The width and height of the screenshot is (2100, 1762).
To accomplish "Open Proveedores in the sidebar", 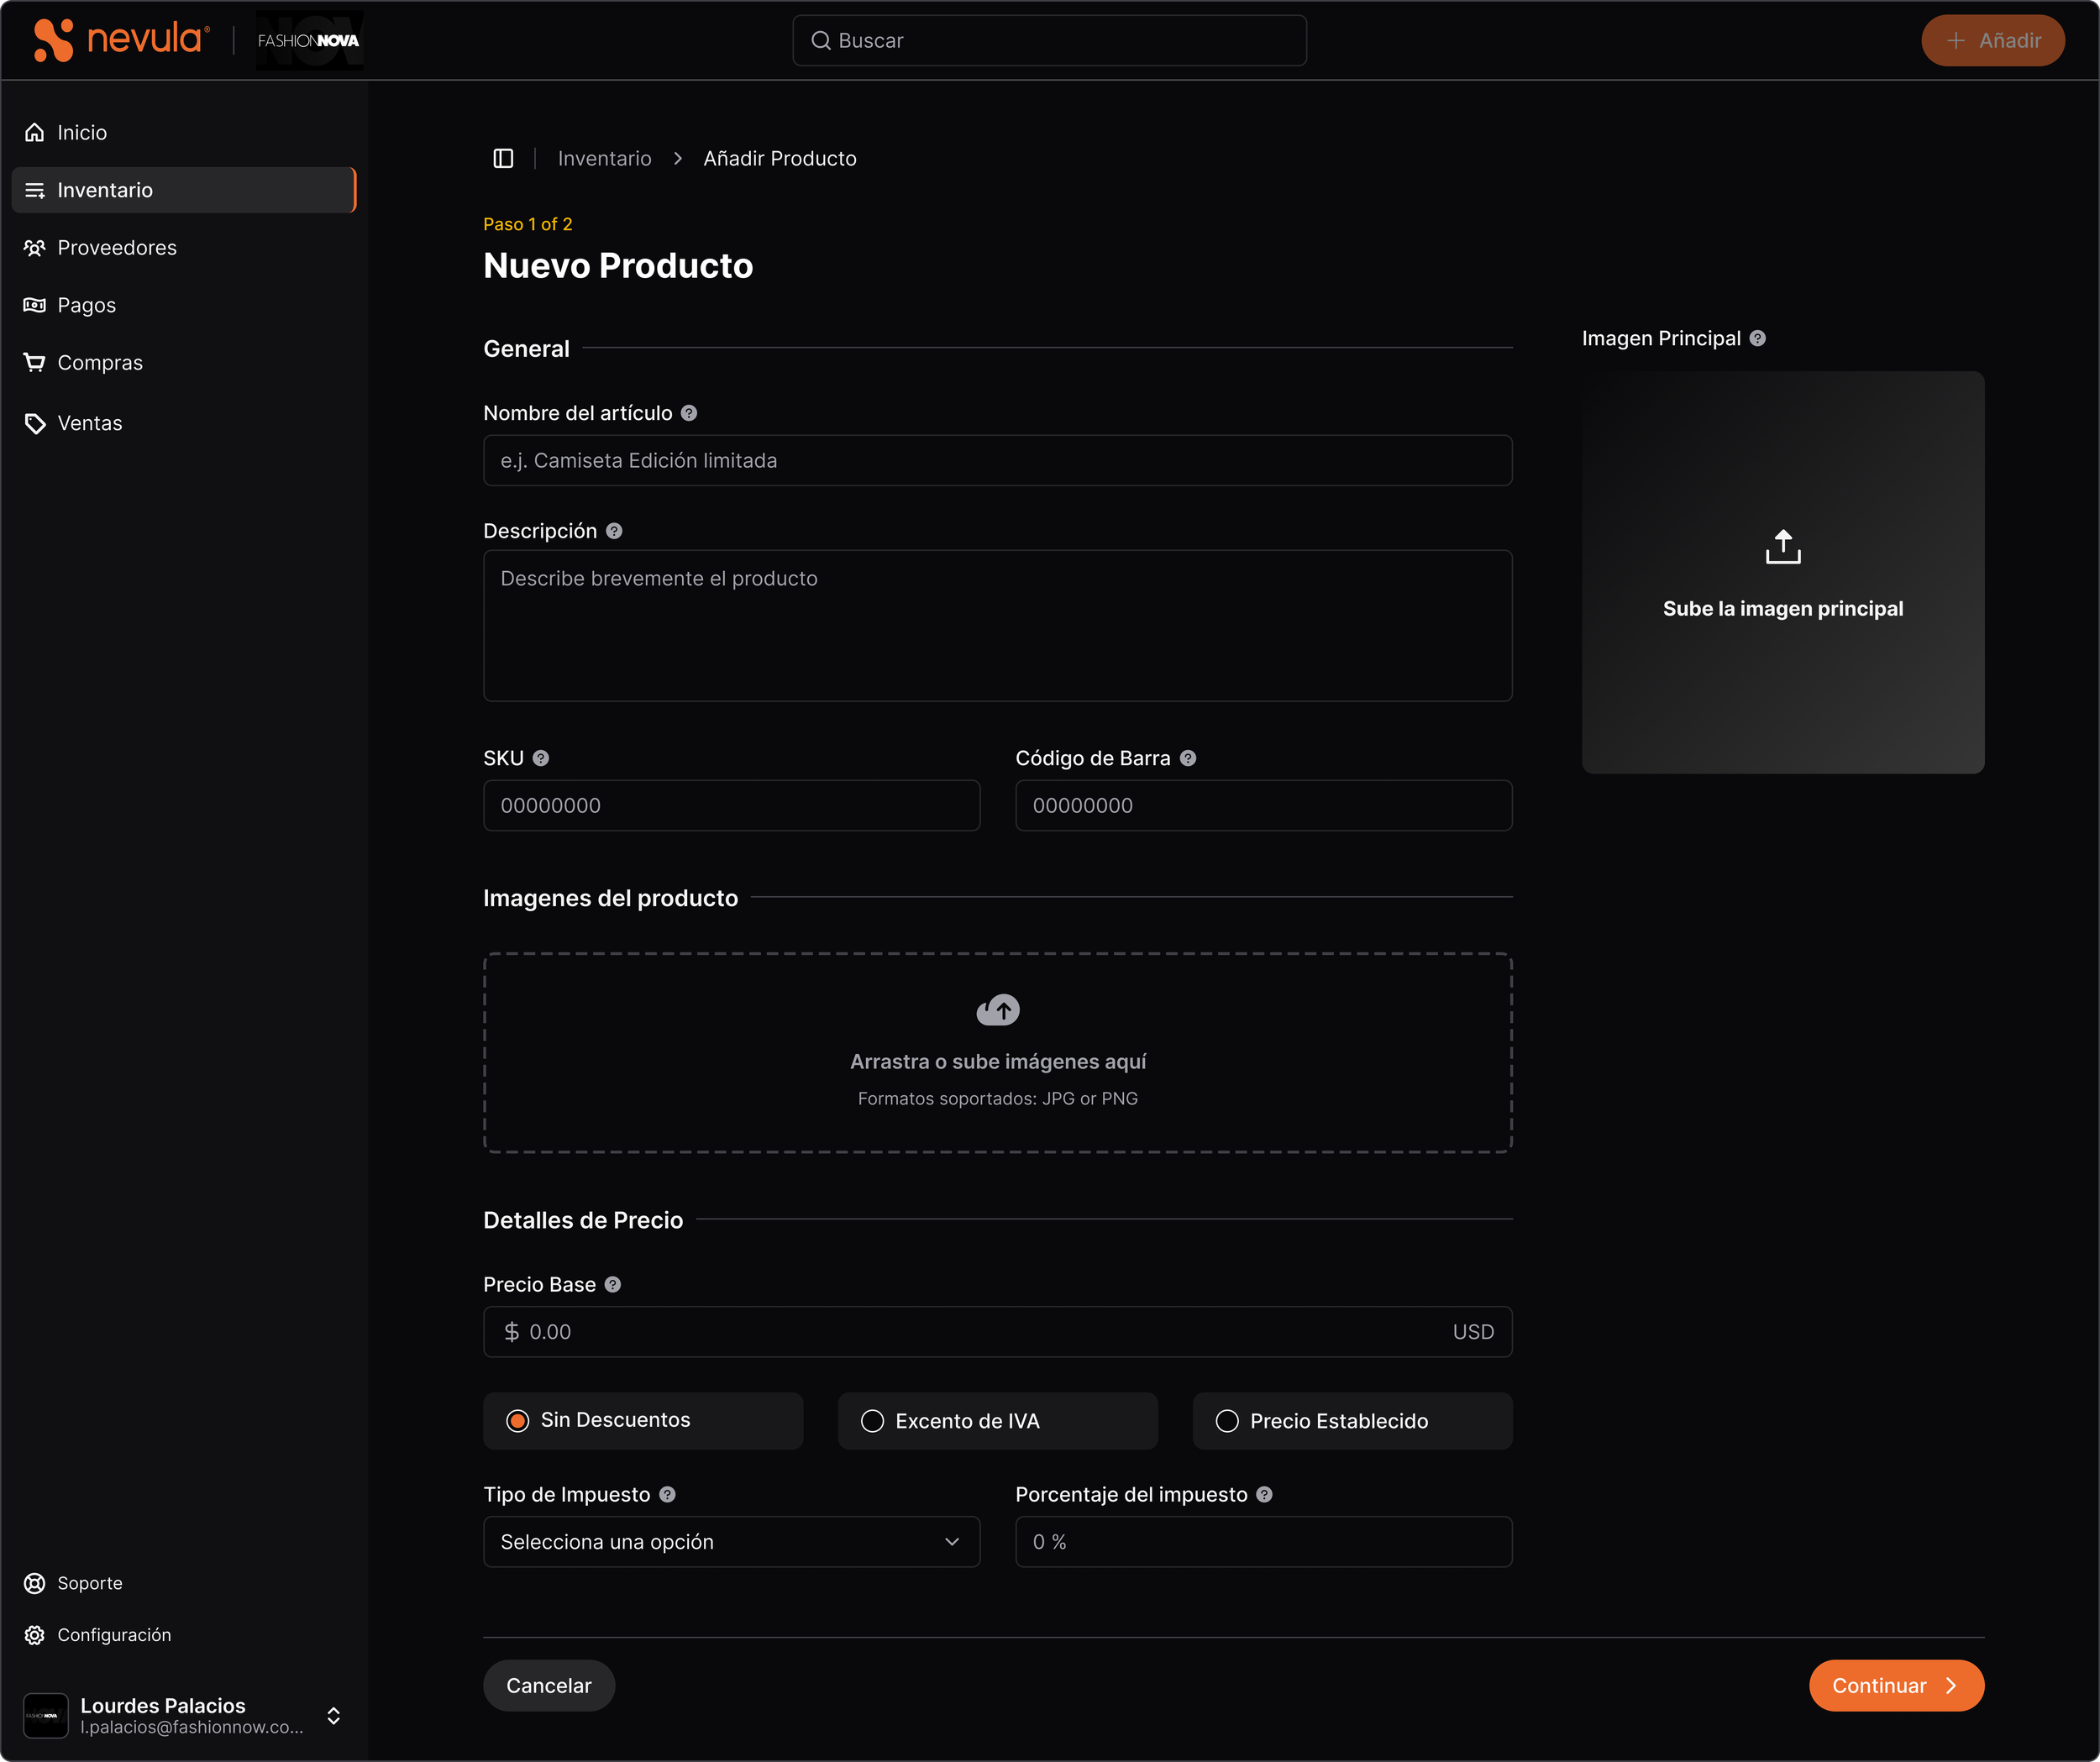I will point(117,247).
